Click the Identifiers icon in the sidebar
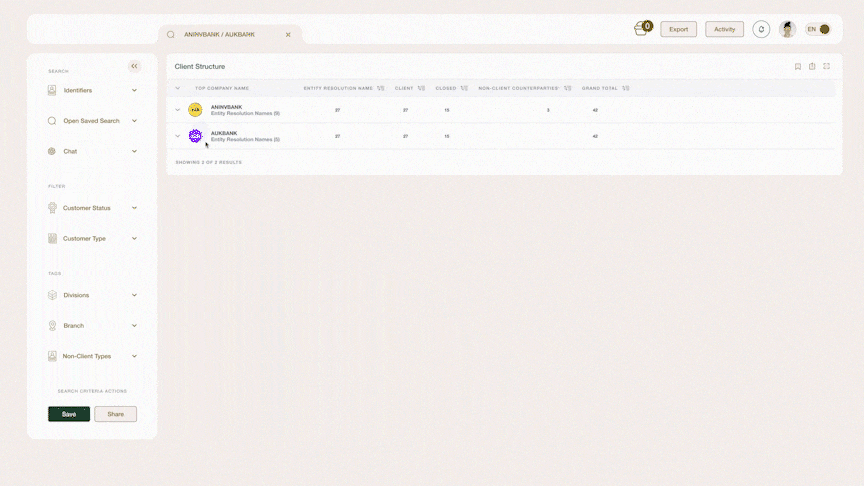Image resolution: width=864 pixels, height=486 pixels. [x=52, y=90]
